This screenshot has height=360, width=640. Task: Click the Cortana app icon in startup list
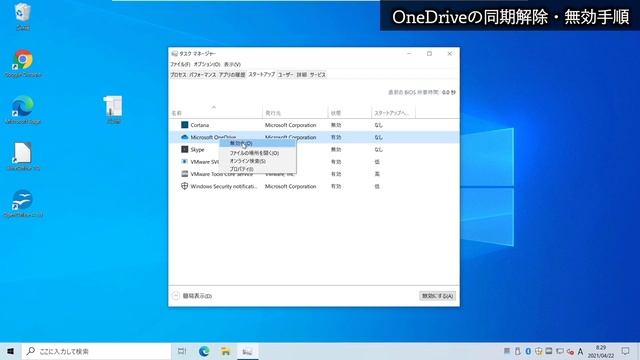pyautogui.click(x=184, y=125)
